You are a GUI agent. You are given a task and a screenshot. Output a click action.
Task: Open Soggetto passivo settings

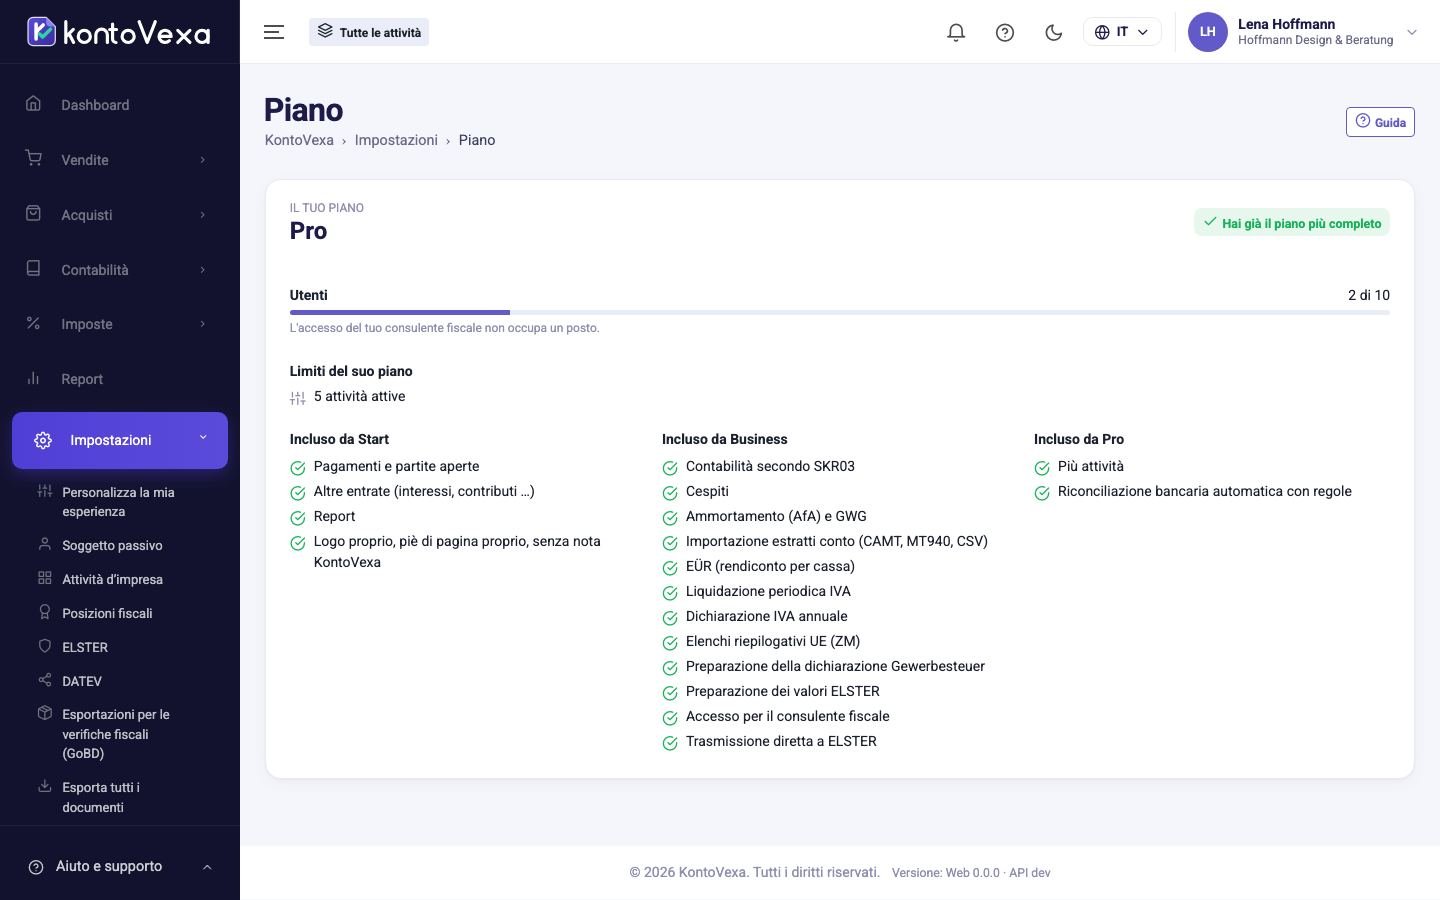click(112, 545)
